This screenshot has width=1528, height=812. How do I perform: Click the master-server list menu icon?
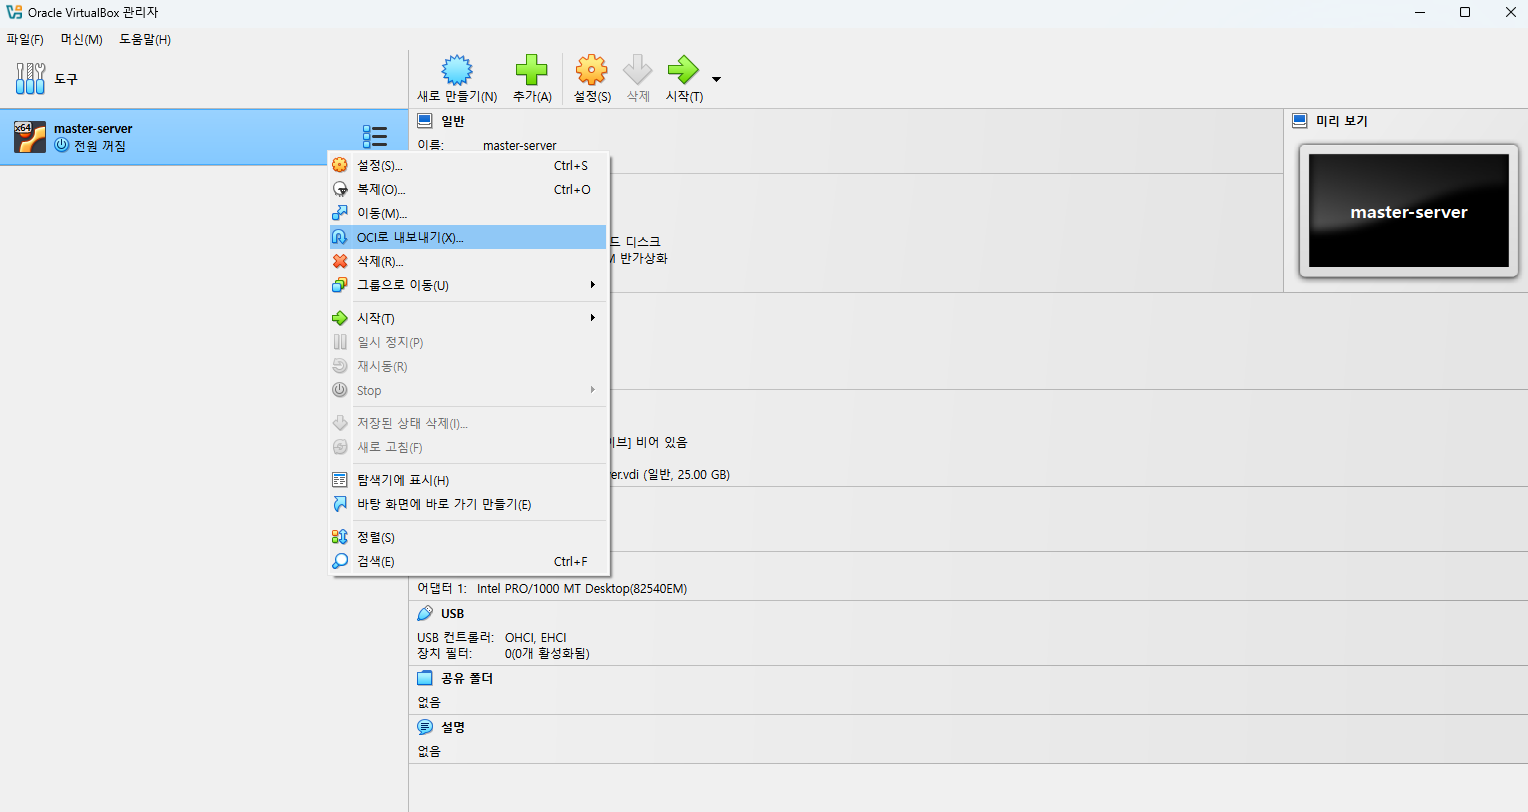click(x=375, y=137)
